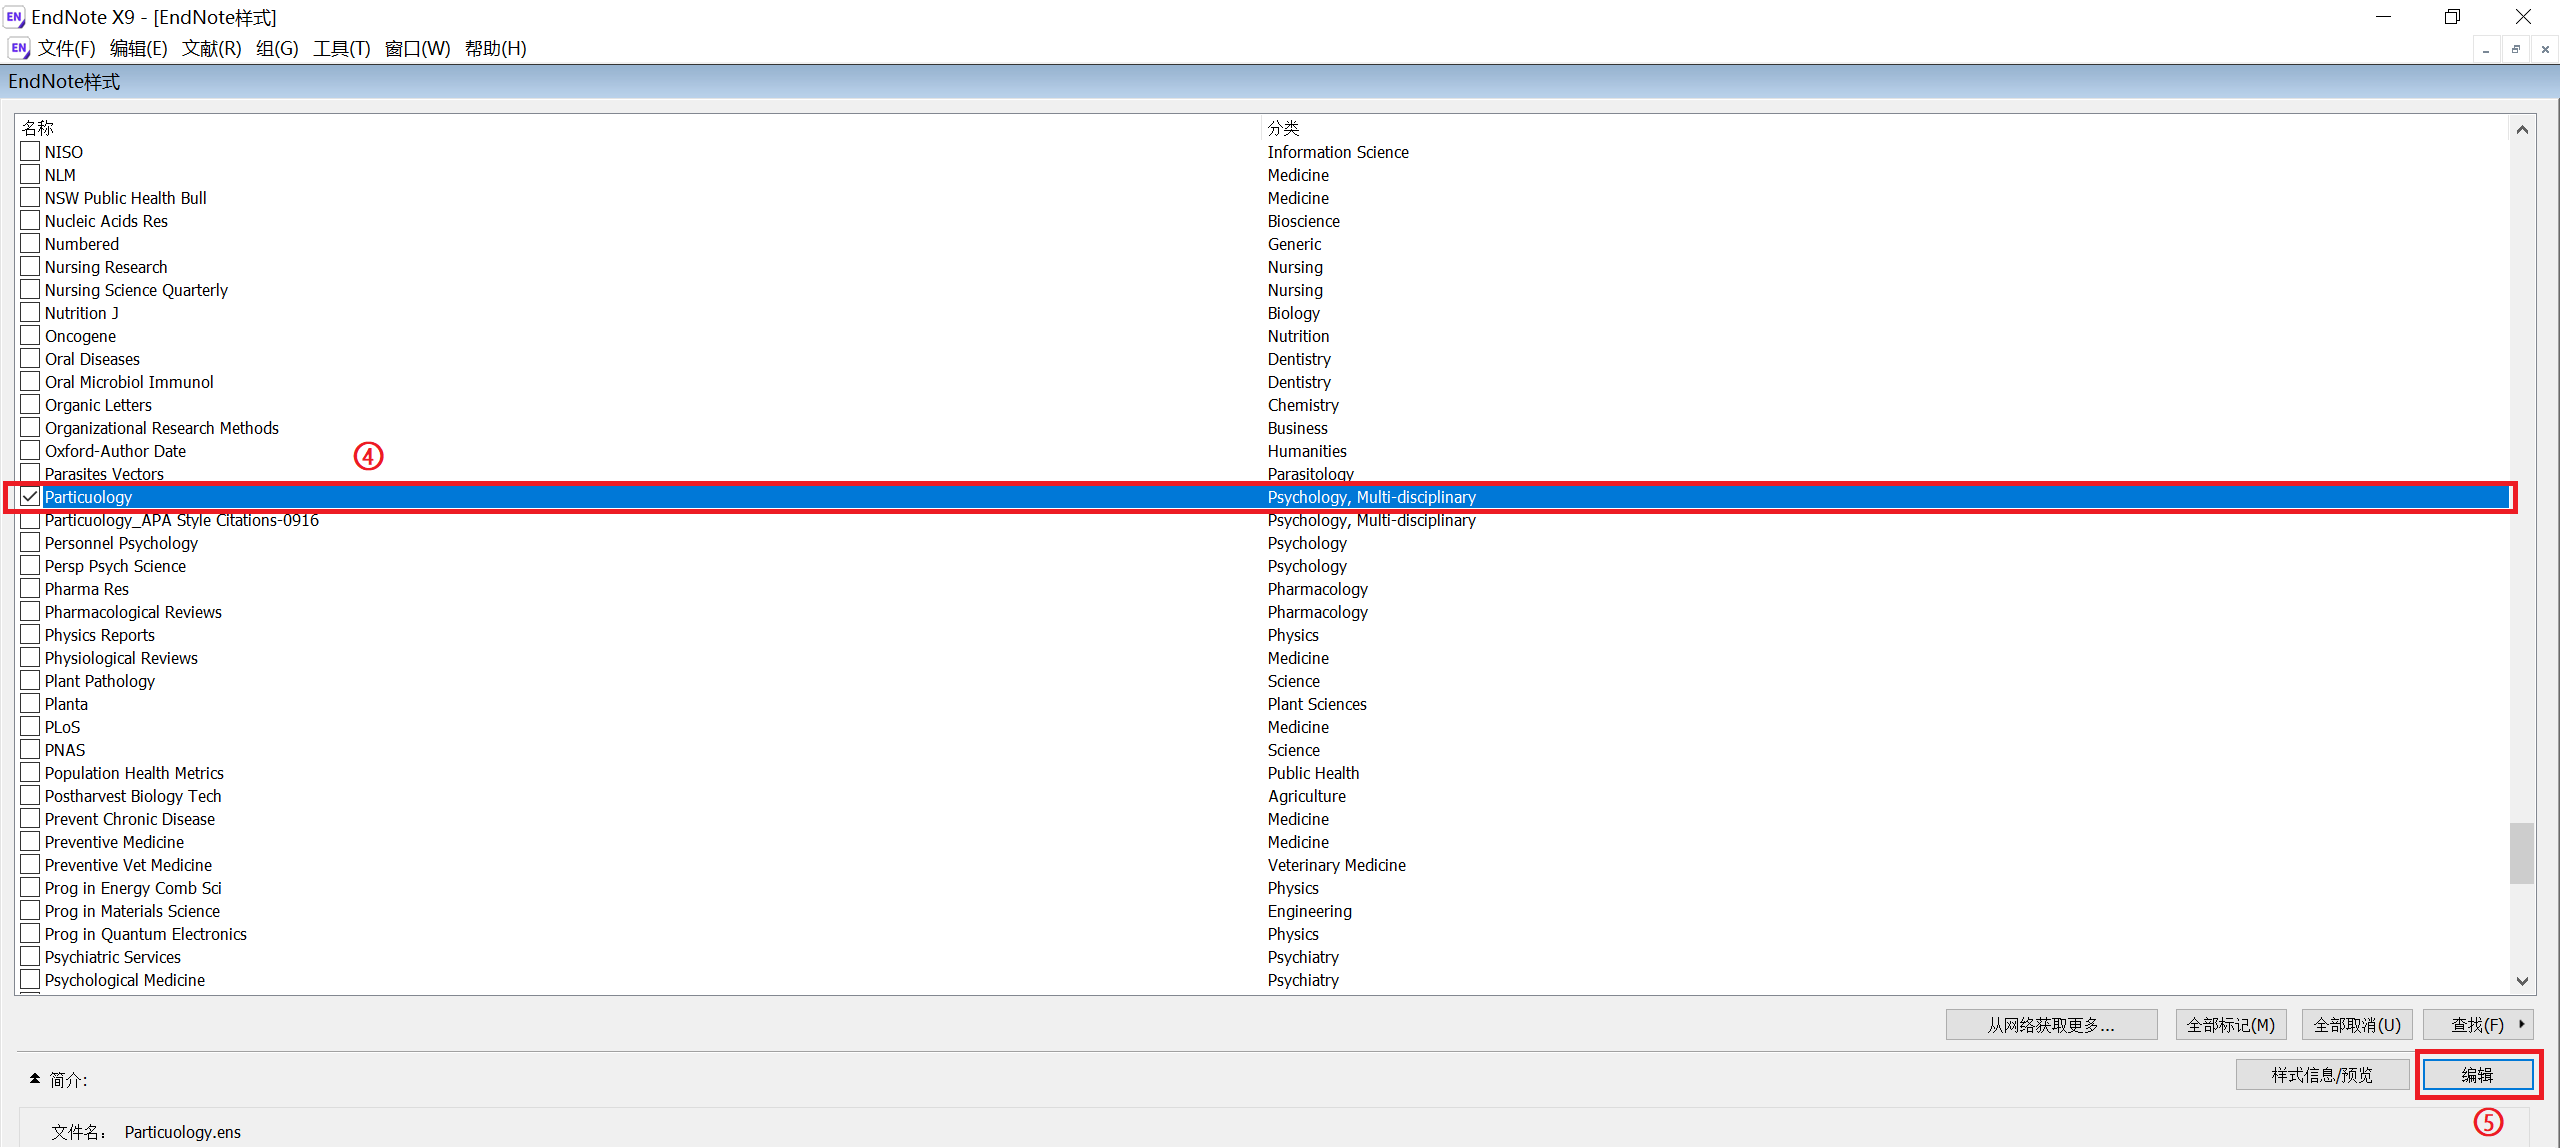Open the EndNote icon in the menu bar
Viewport: 2560px width, 1148px height.
(18, 48)
